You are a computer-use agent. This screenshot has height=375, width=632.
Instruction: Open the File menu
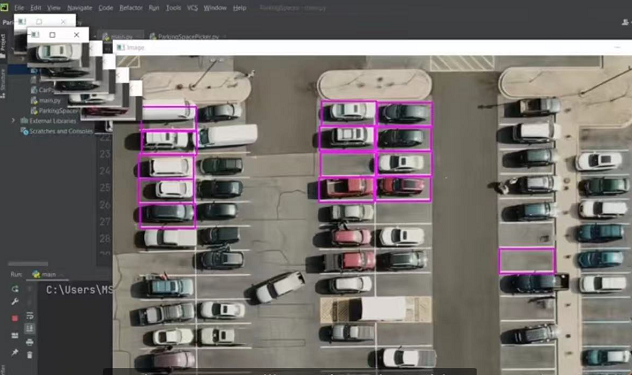(x=19, y=8)
